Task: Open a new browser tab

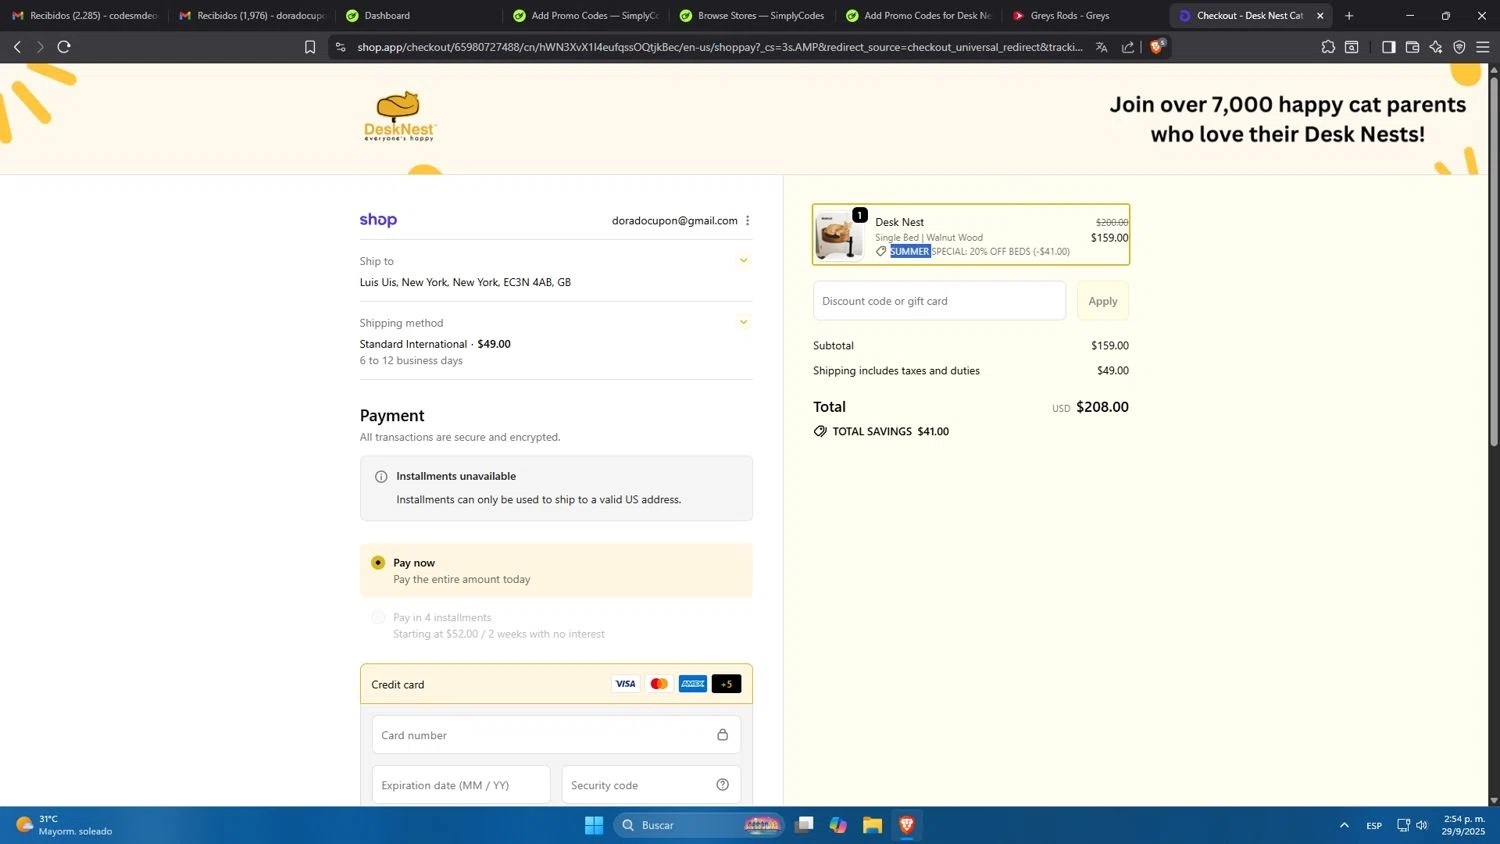Action: (1349, 15)
